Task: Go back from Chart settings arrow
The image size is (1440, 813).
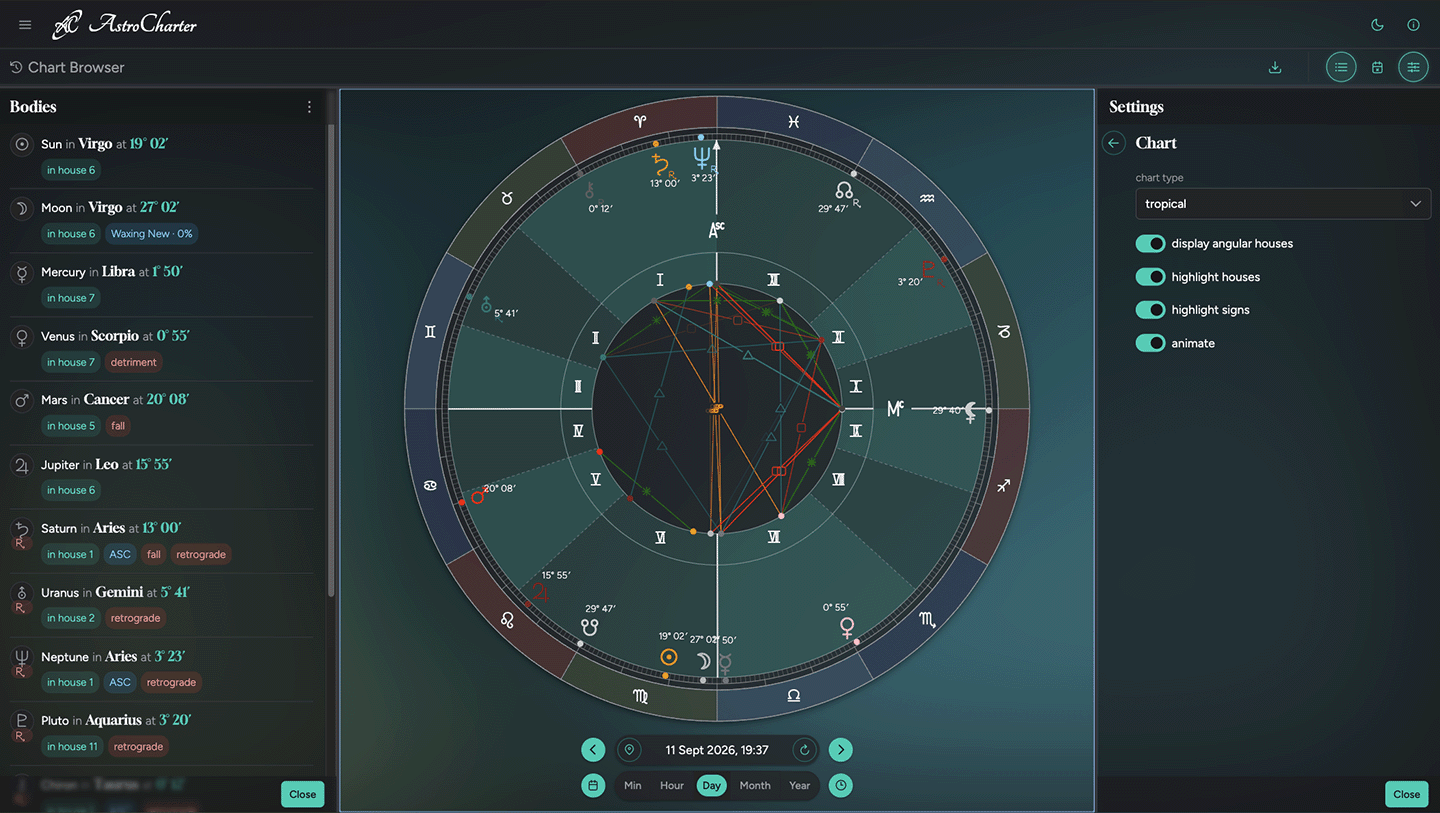Action: point(1114,143)
